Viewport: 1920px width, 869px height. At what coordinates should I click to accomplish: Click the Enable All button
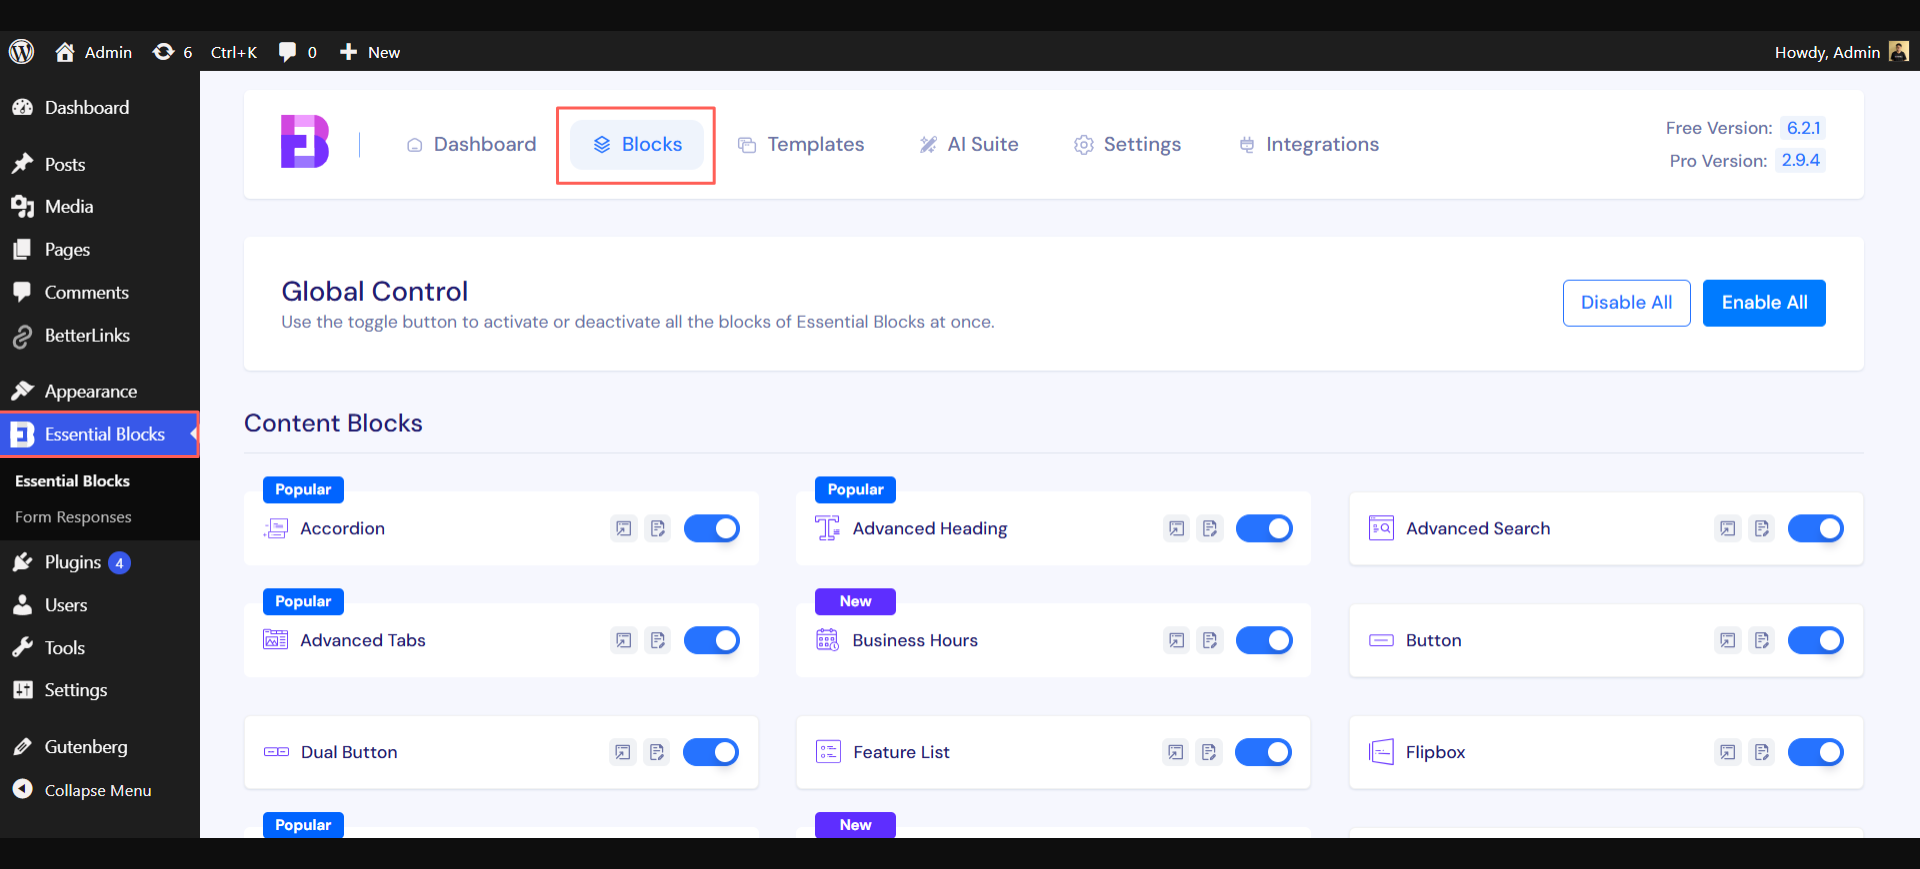coord(1764,303)
